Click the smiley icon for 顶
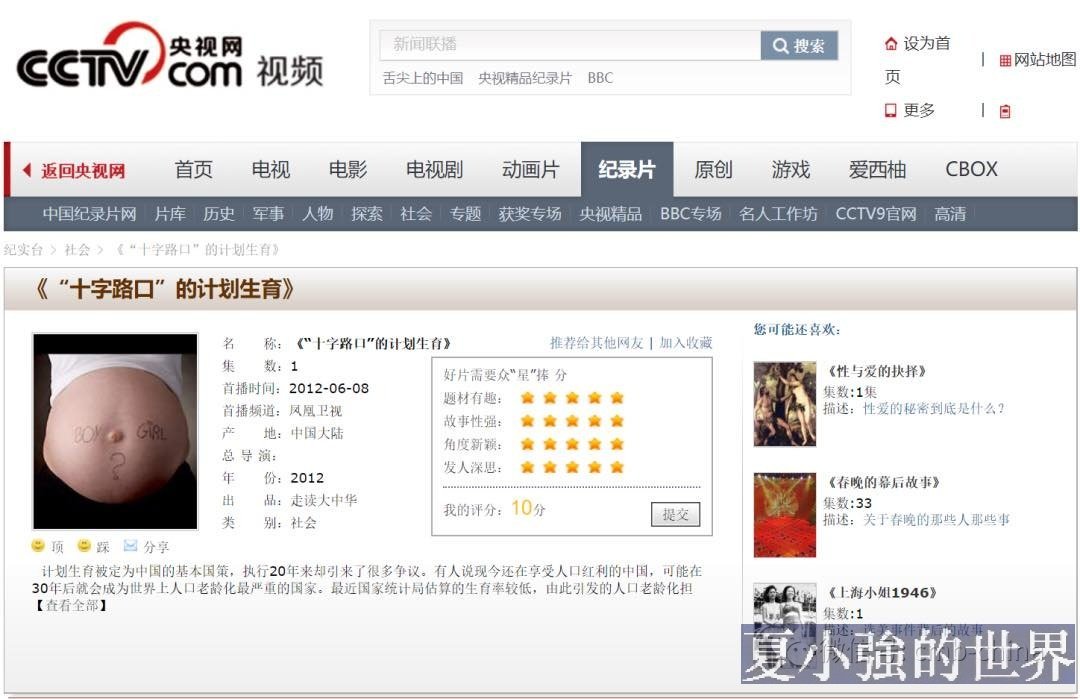Viewport: 1080px width, 699px height. pos(38,545)
